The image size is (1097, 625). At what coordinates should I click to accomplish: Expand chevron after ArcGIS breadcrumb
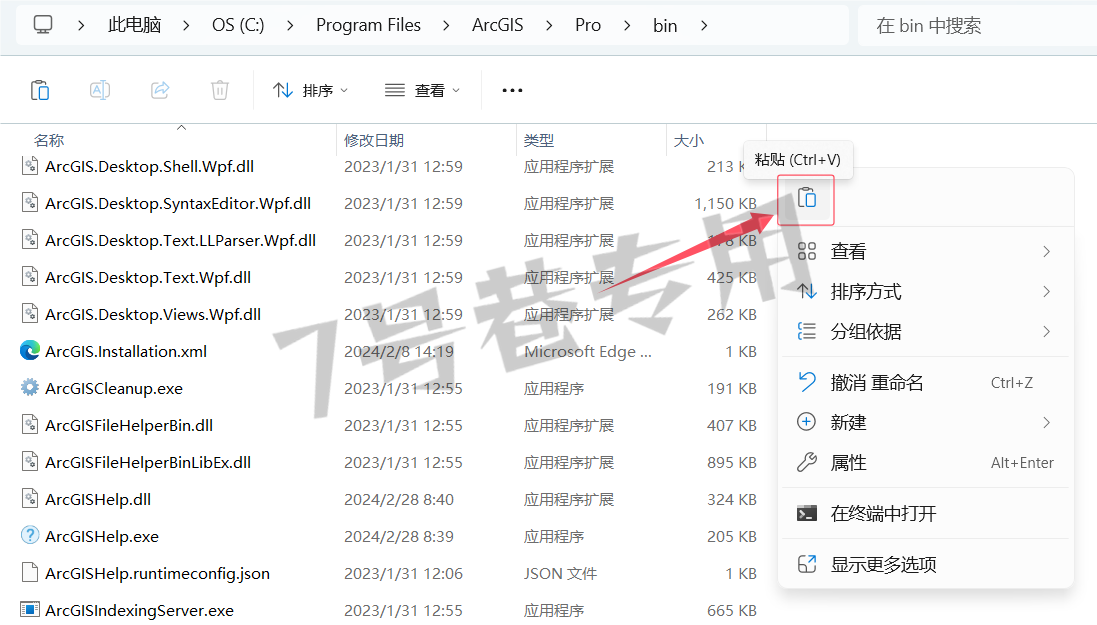click(x=549, y=25)
